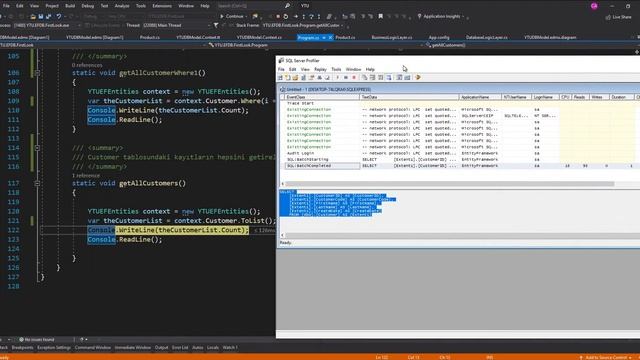Open the Locals bottom tab

pyautogui.click(x=213, y=348)
